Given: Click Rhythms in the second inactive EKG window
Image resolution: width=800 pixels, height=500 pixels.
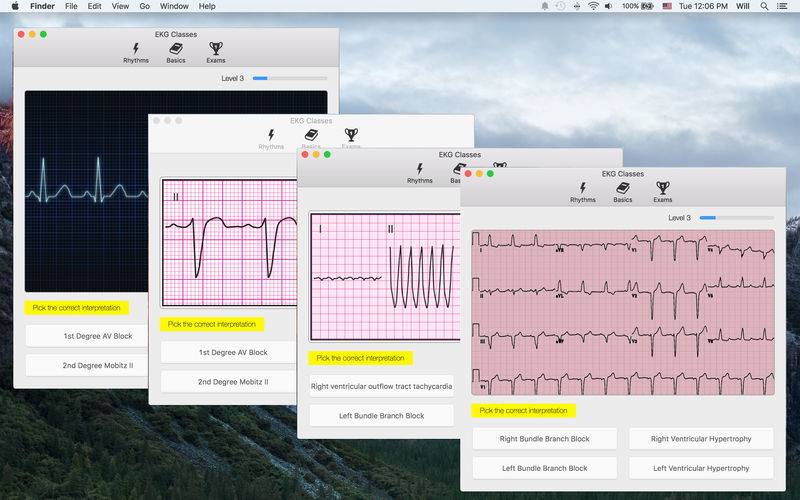Looking at the screenshot, I should pyautogui.click(x=271, y=139).
